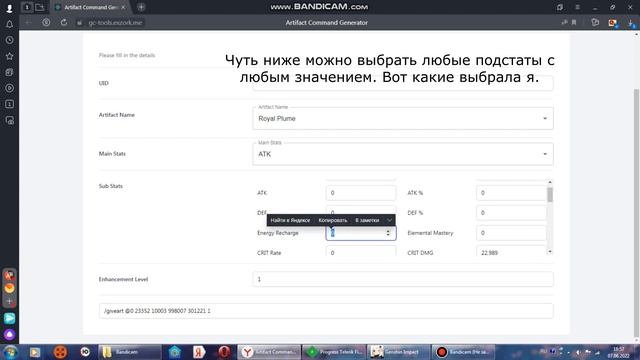The width and height of the screenshot is (640, 360).
Task: Click the taskbar clock
Action: click(619, 352)
